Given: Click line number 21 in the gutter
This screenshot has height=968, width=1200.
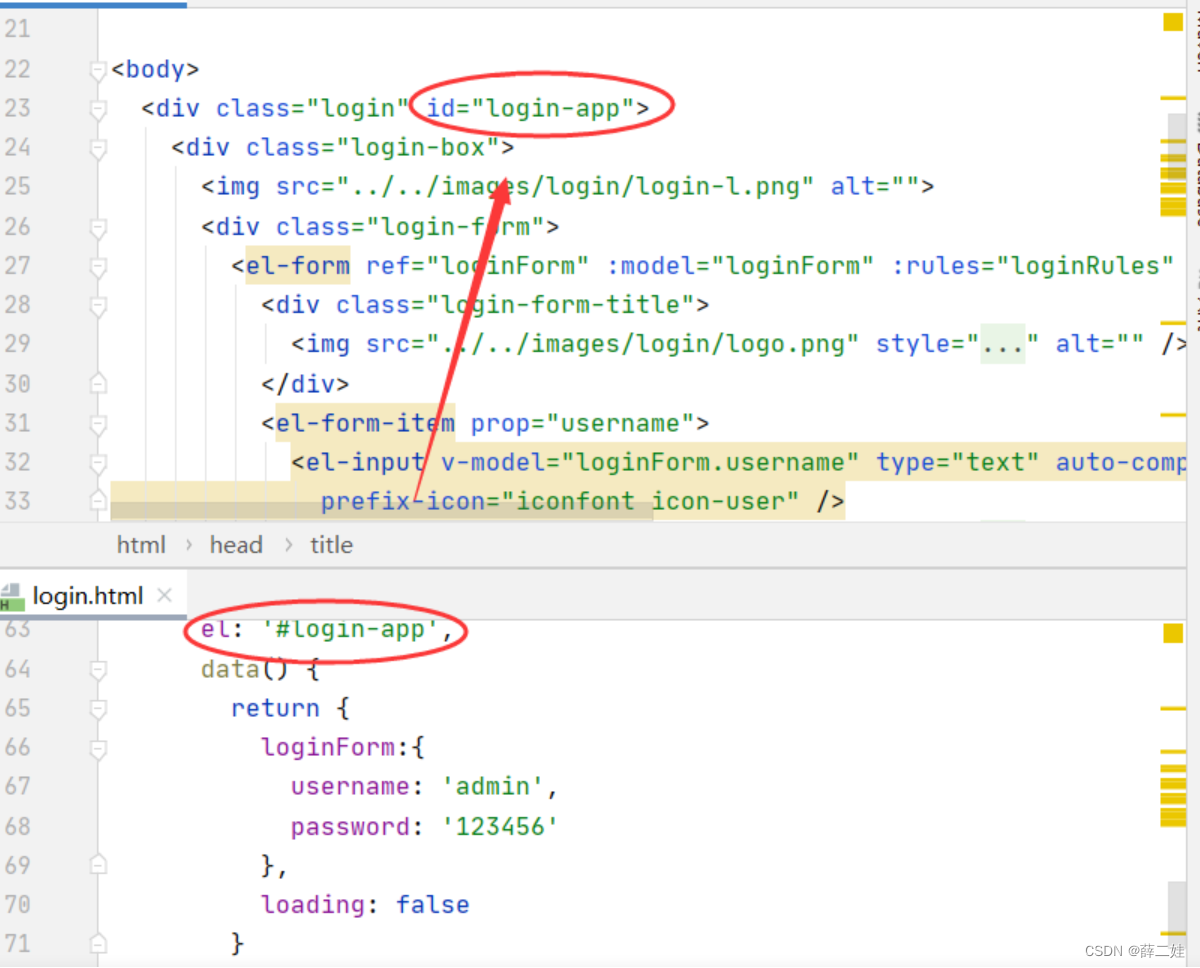Looking at the screenshot, I should click(x=17, y=30).
